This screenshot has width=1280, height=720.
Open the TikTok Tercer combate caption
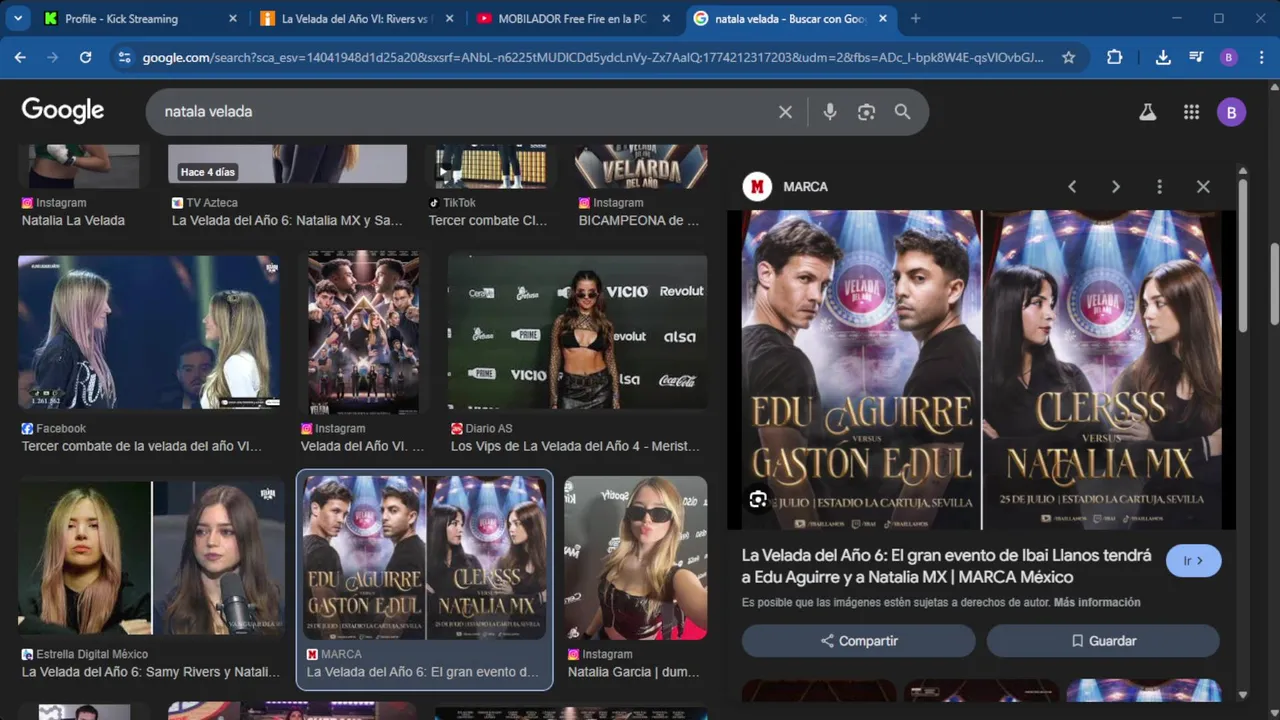click(x=488, y=221)
